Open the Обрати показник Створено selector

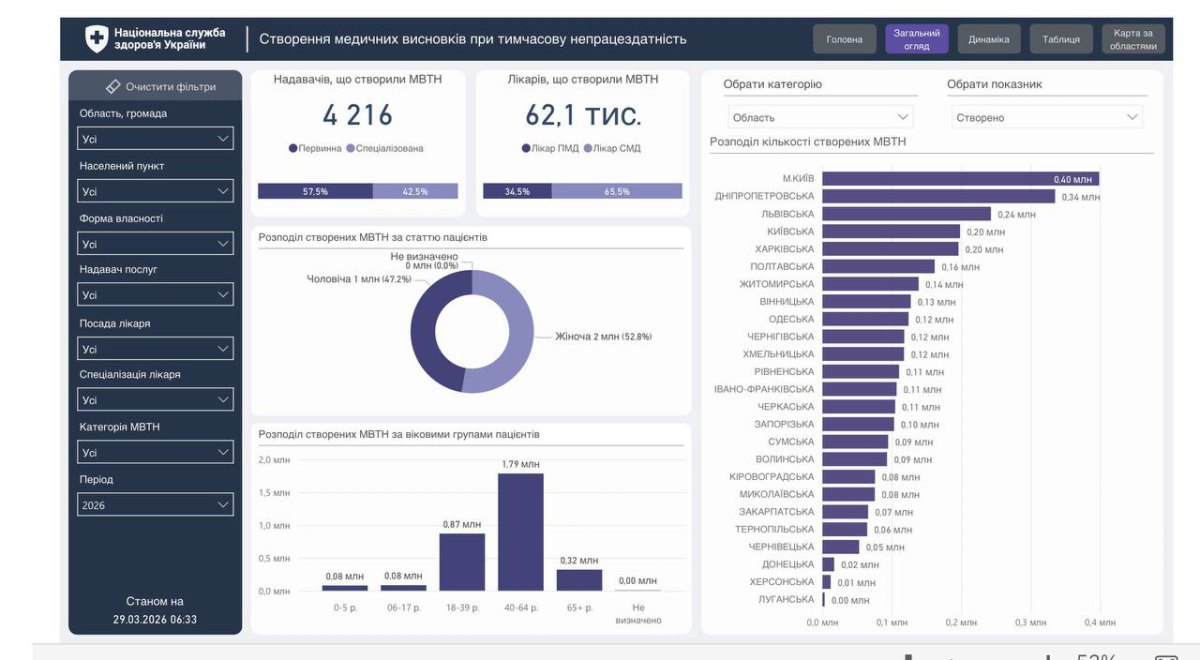[1045, 117]
